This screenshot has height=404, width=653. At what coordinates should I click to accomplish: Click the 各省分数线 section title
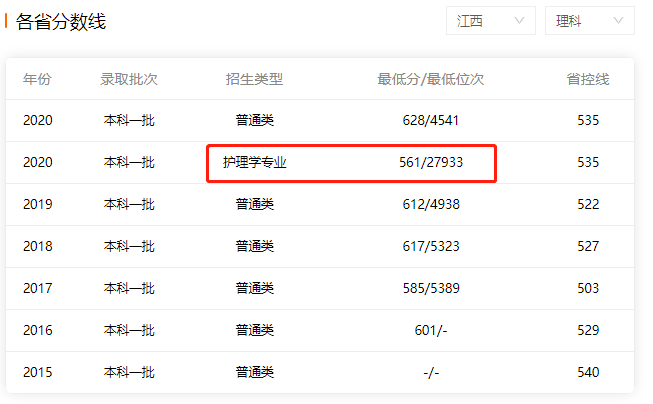[61, 21]
